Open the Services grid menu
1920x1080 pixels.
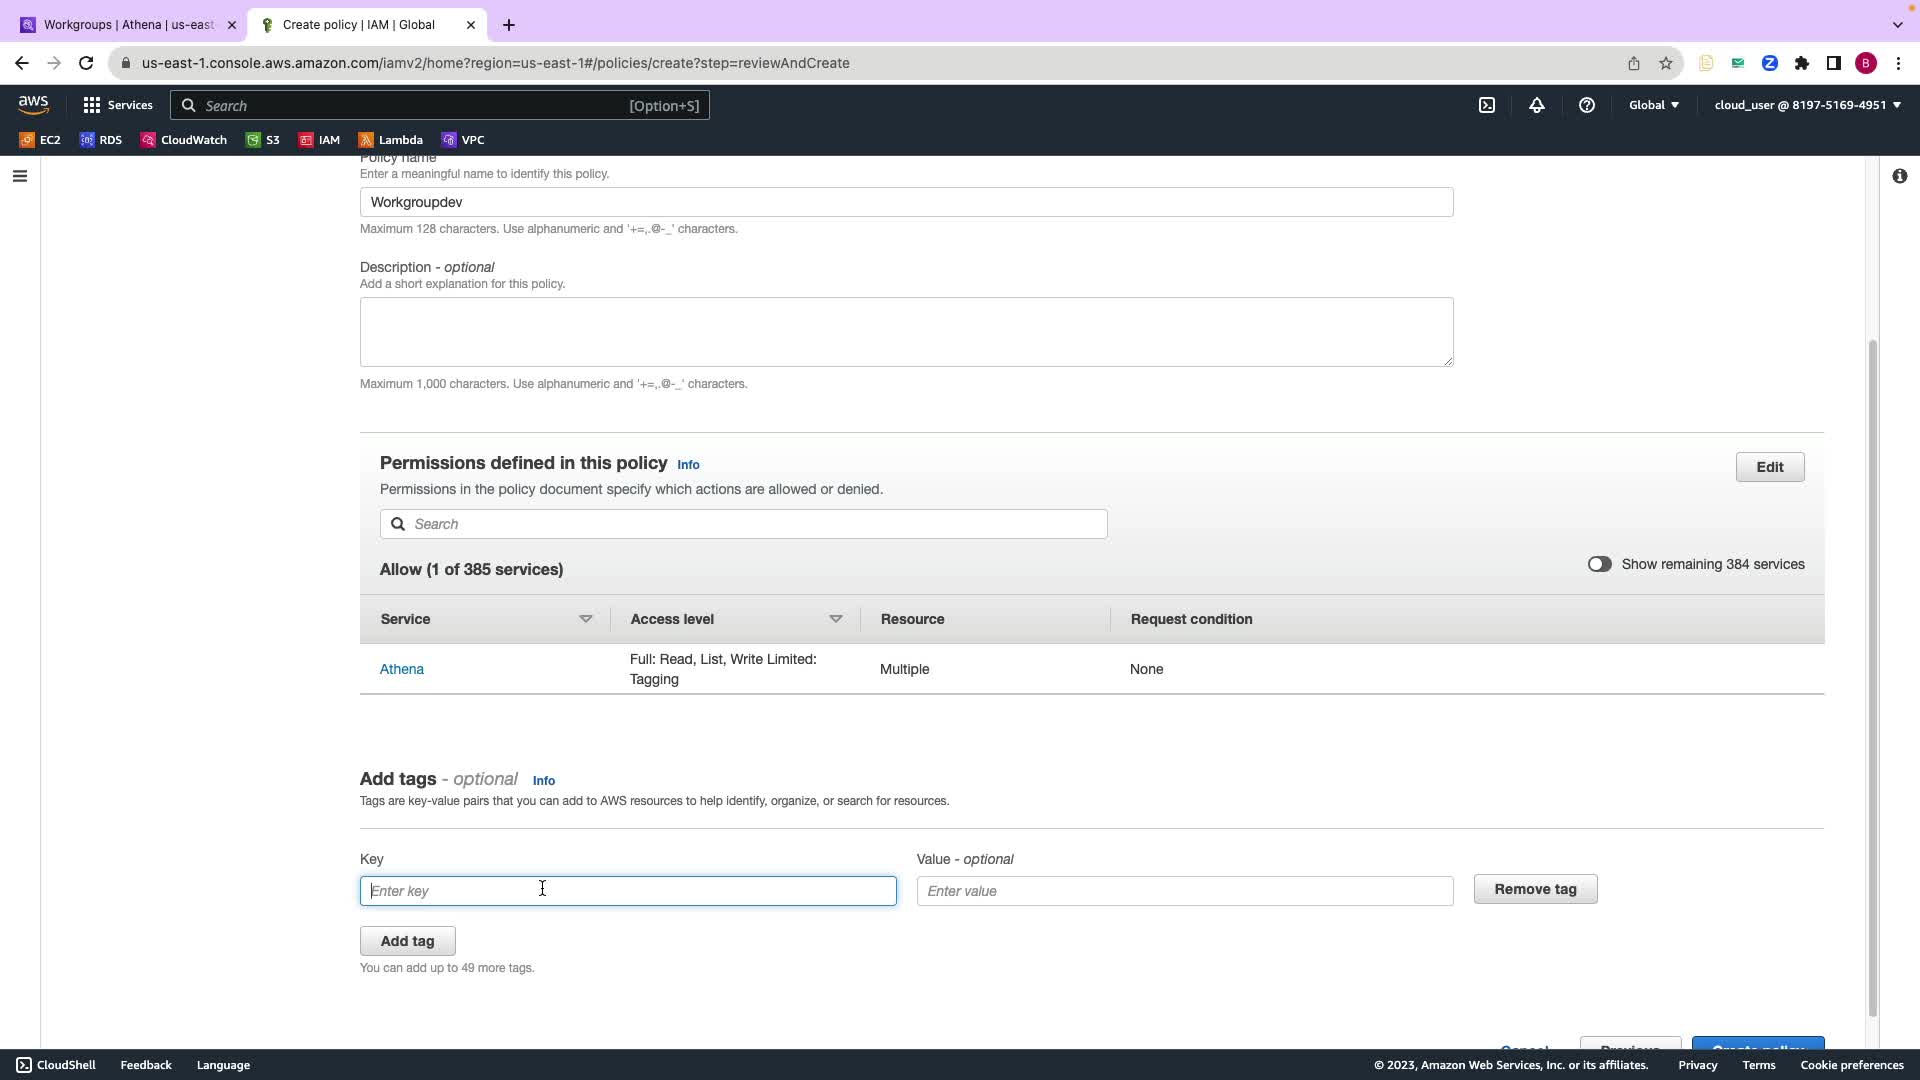(117, 105)
